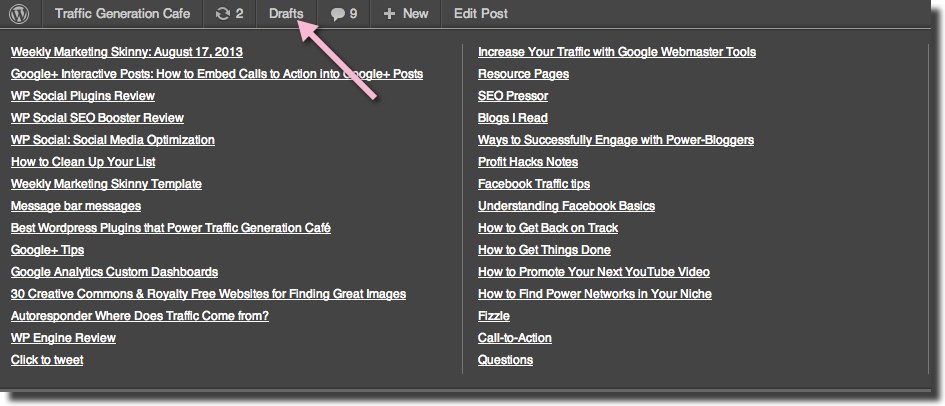This screenshot has height=406, width=945.
Task: Open Blogs I Read draft
Action: [513, 118]
